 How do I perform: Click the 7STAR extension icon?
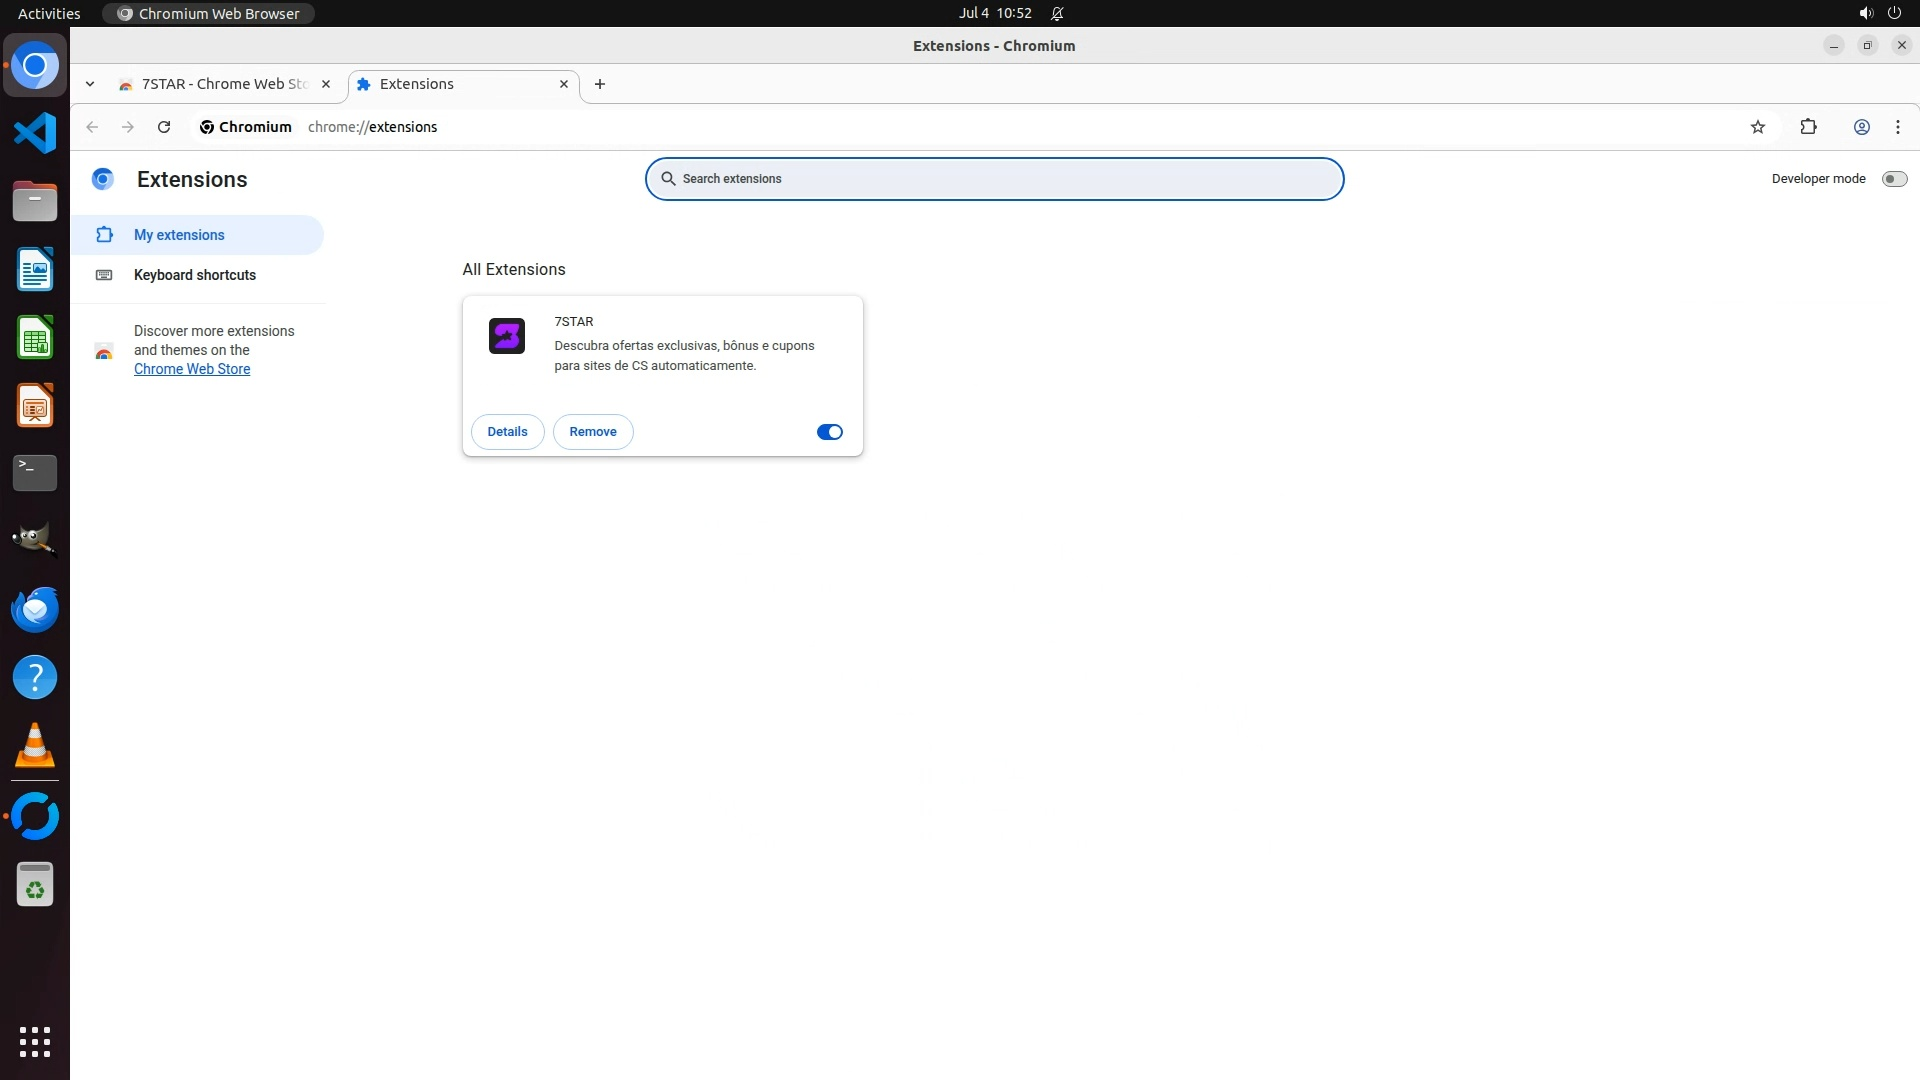pyautogui.click(x=507, y=336)
